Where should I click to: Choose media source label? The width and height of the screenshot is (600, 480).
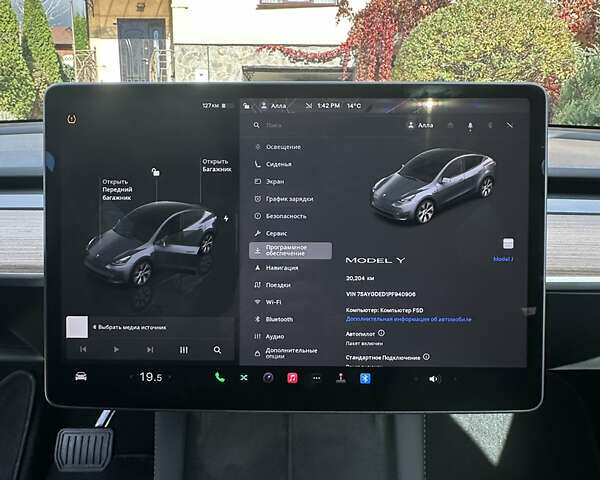(x=130, y=327)
